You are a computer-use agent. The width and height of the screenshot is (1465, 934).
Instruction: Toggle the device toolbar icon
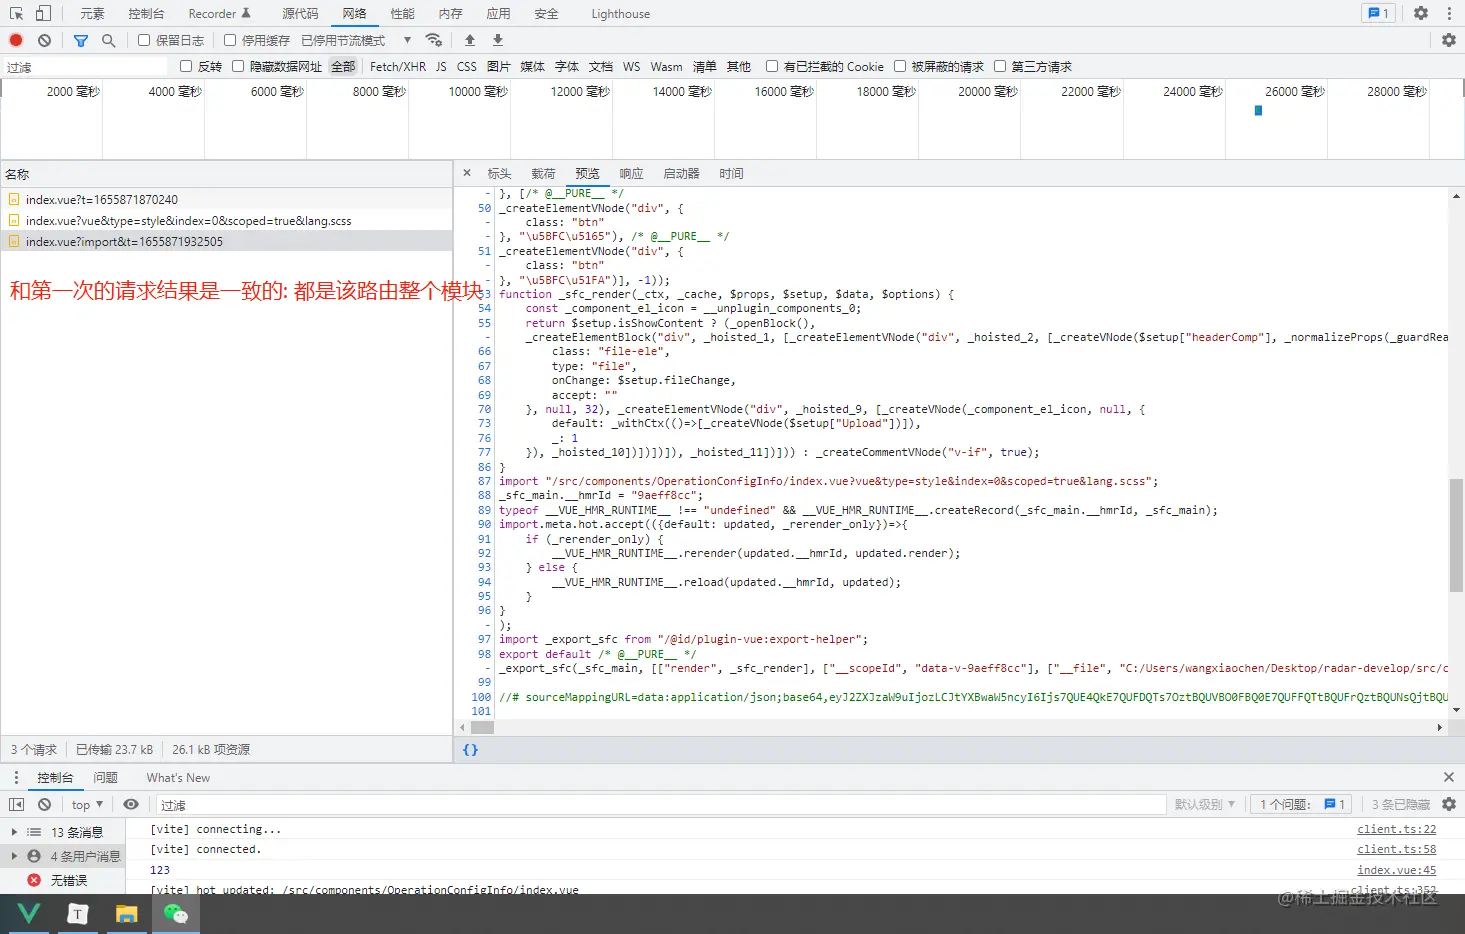coord(43,13)
